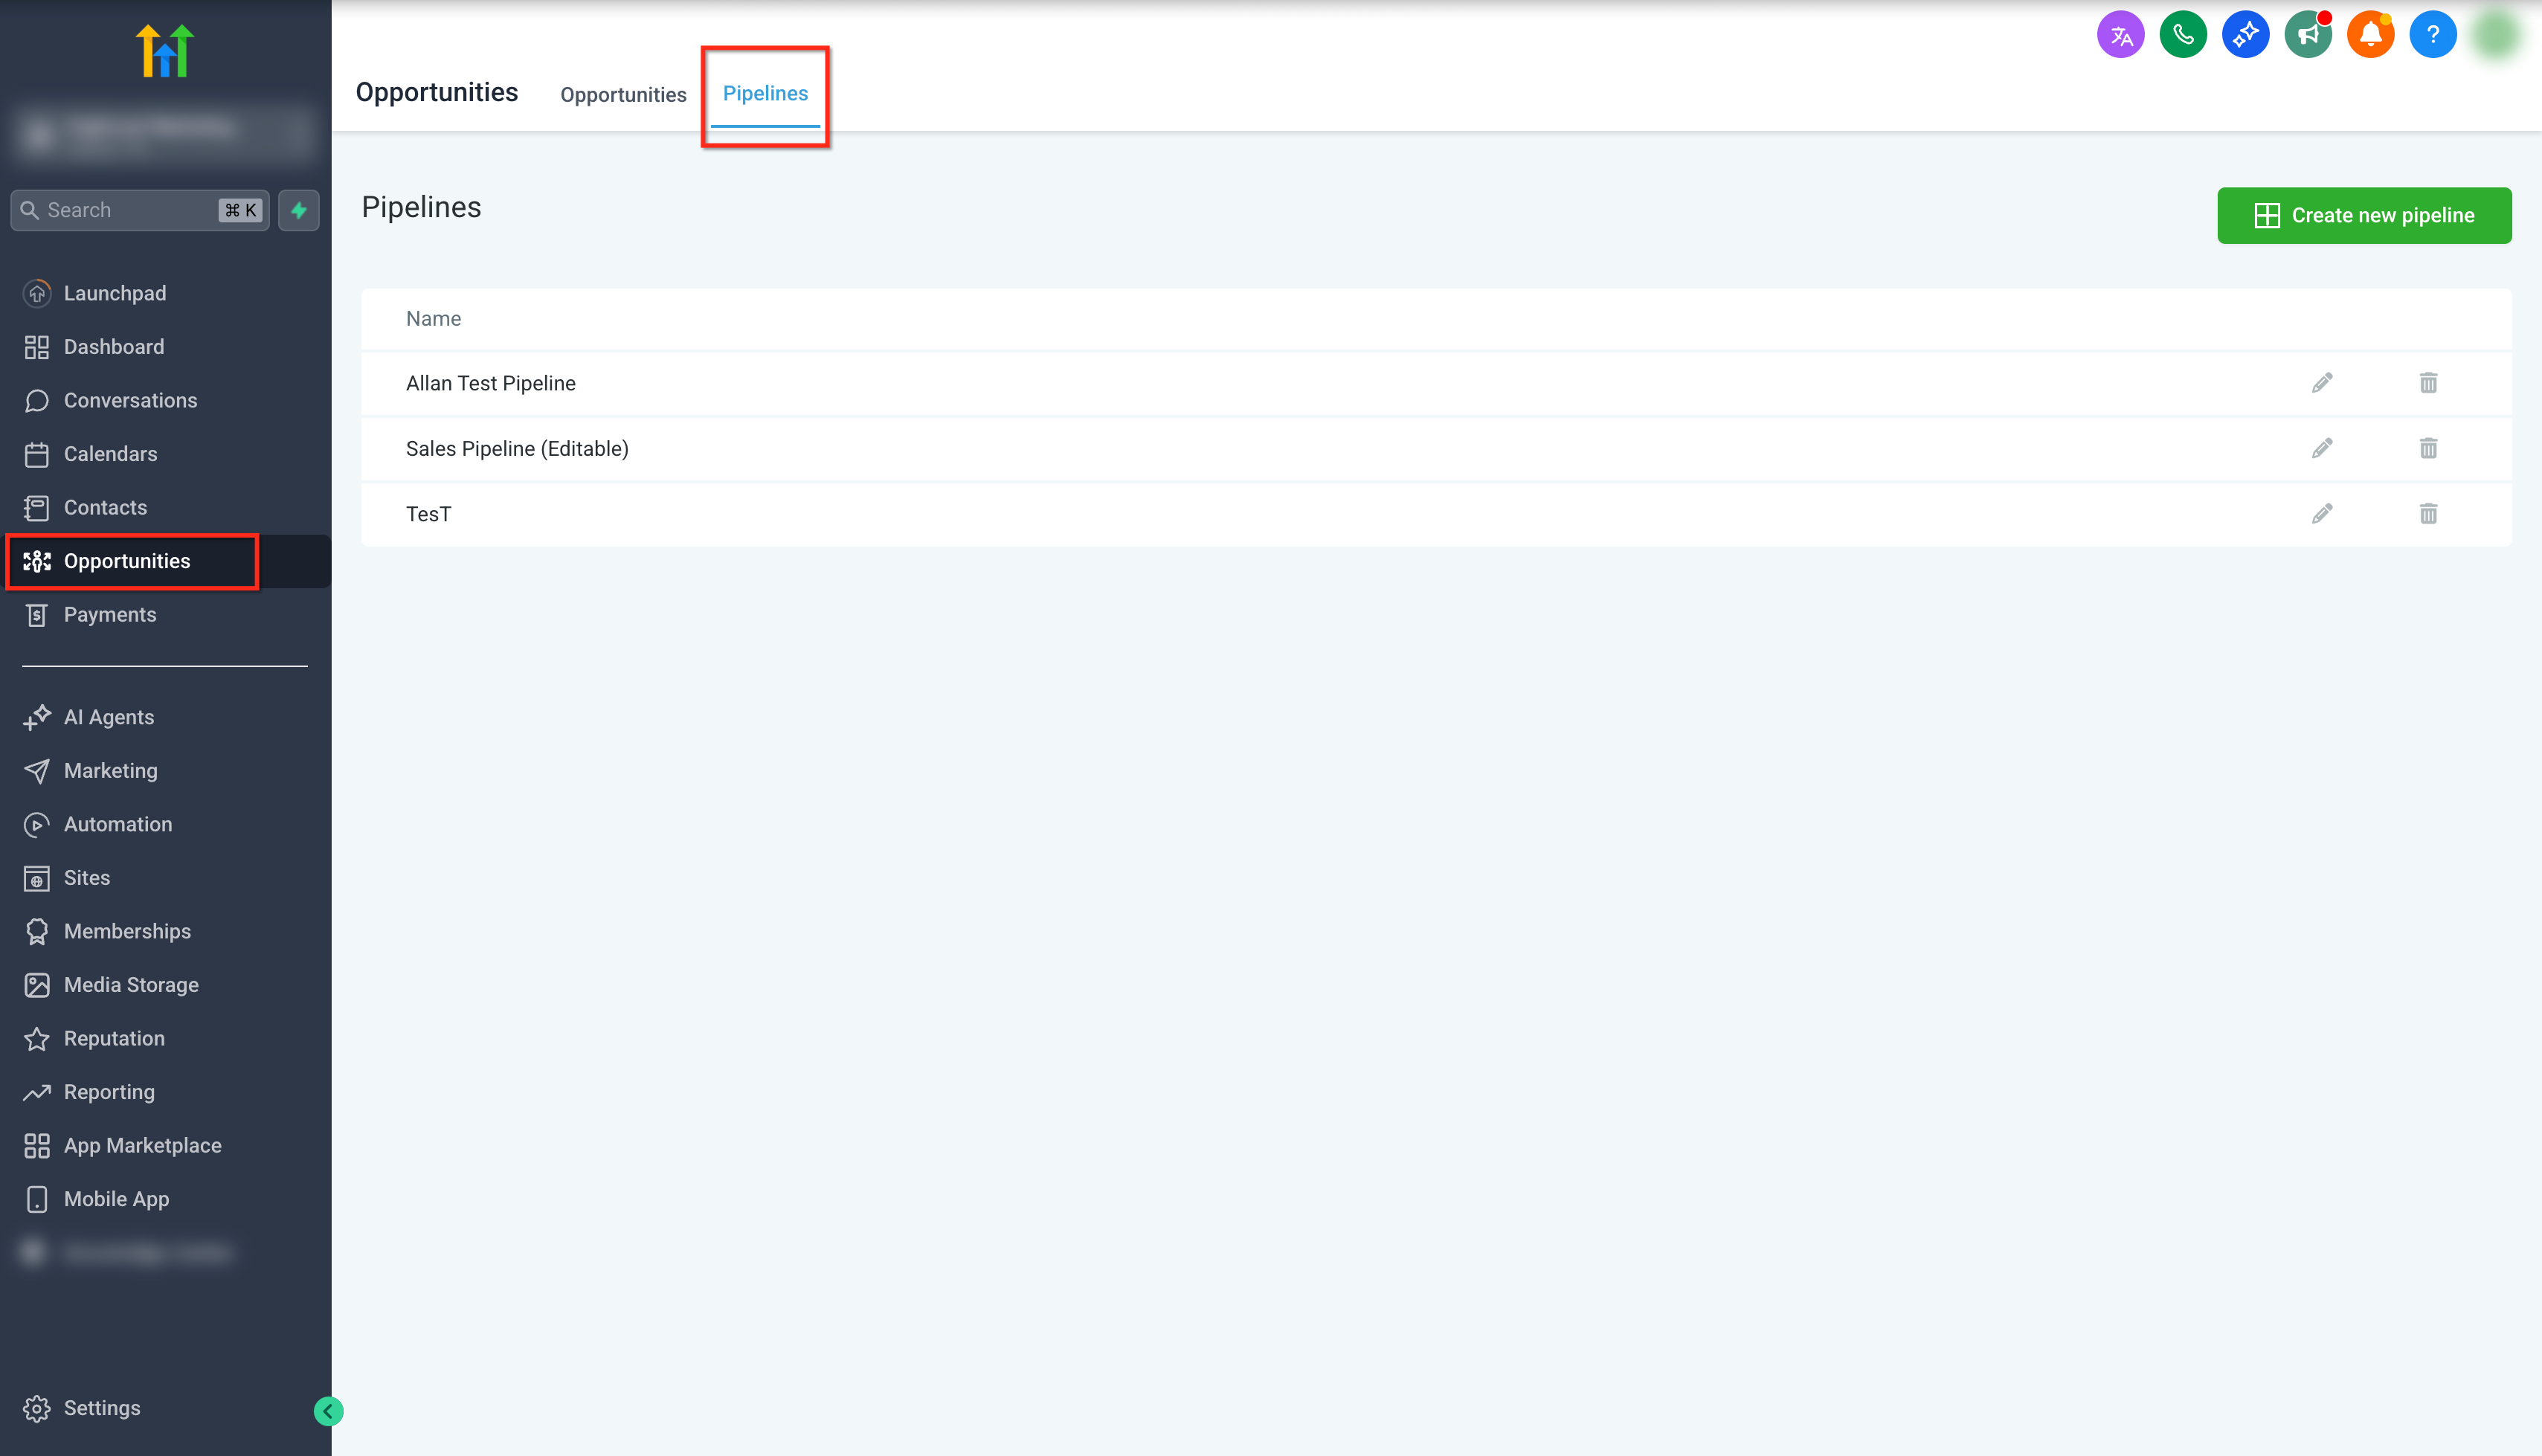Collapse the sidebar with the green chevron
Screen dimensions: 2542x1456
[327, 1411]
